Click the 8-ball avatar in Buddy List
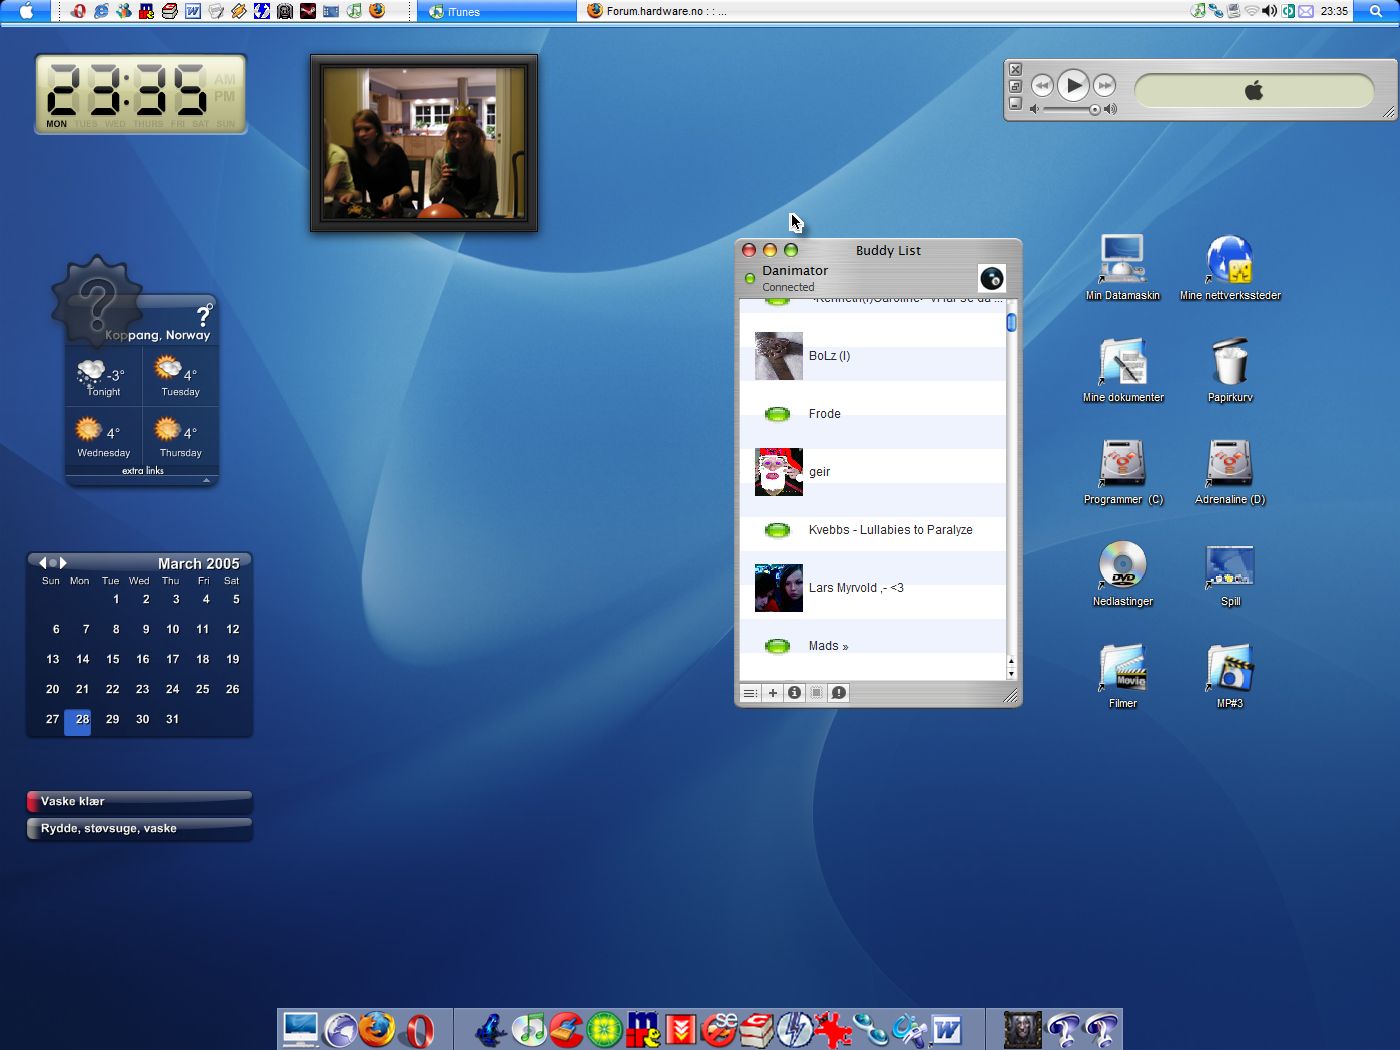The image size is (1400, 1050). pos(991,279)
